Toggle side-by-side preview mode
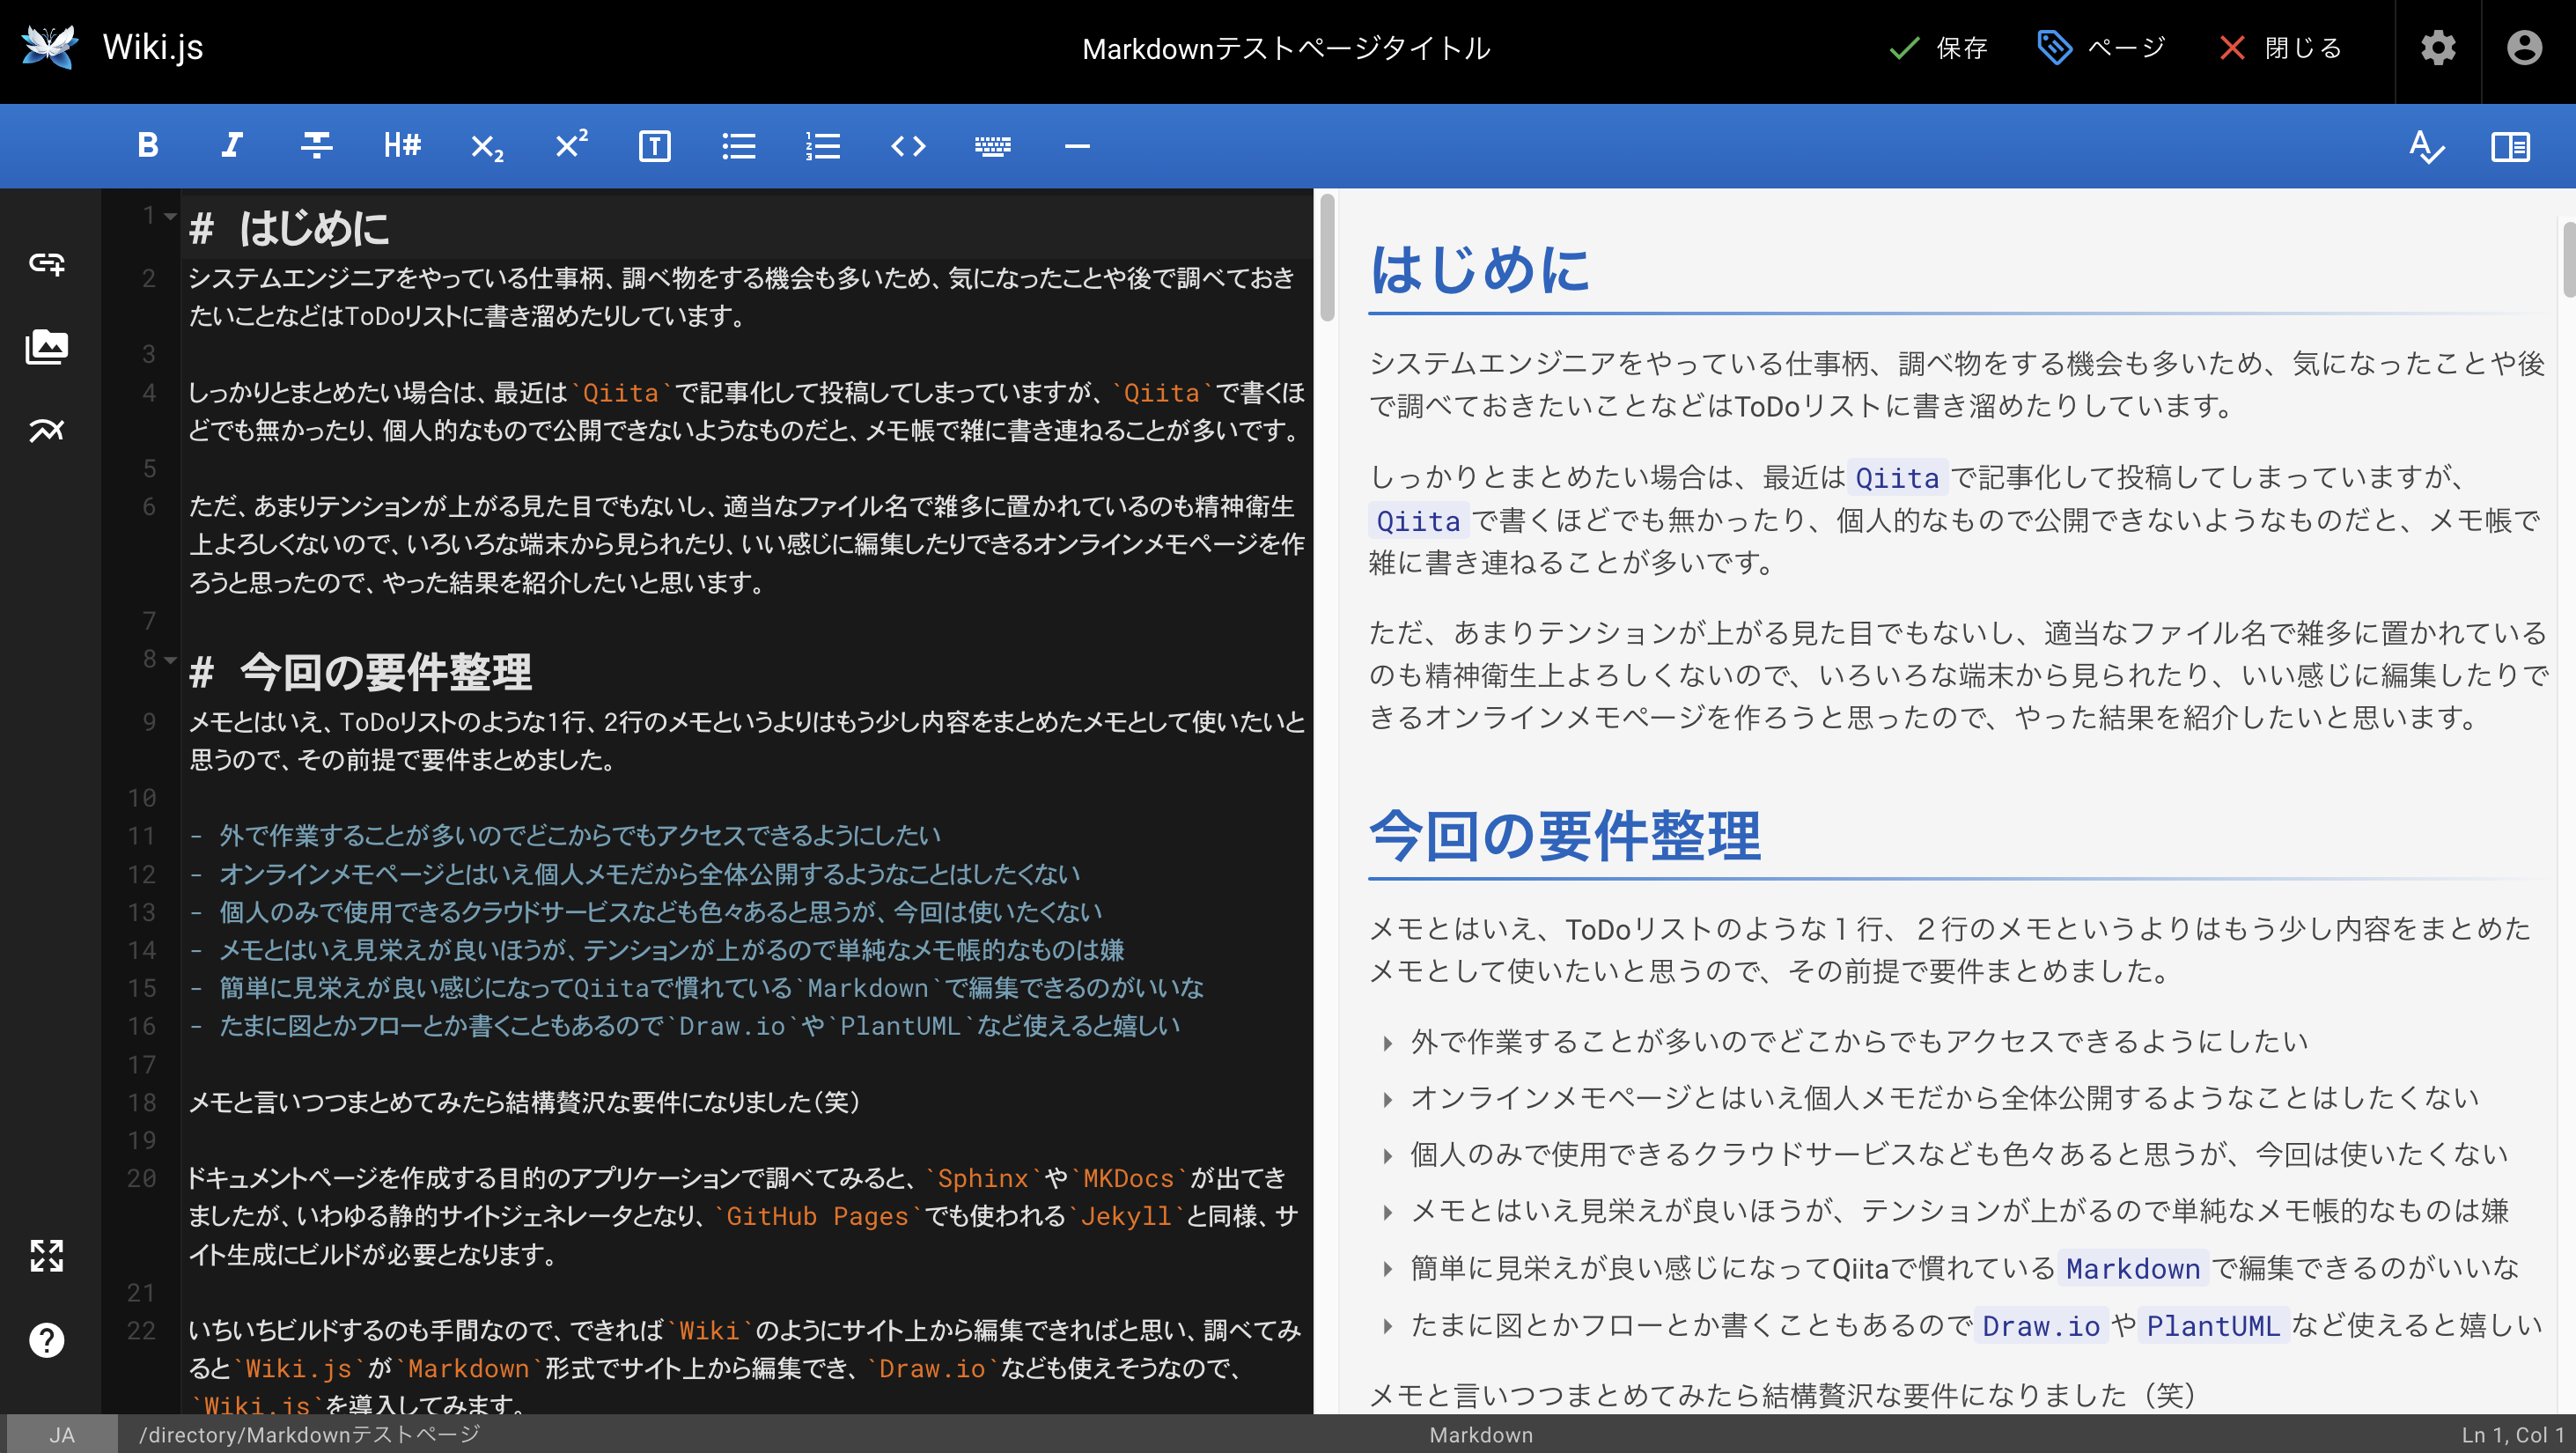The height and width of the screenshot is (1453, 2576). click(2510, 146)
